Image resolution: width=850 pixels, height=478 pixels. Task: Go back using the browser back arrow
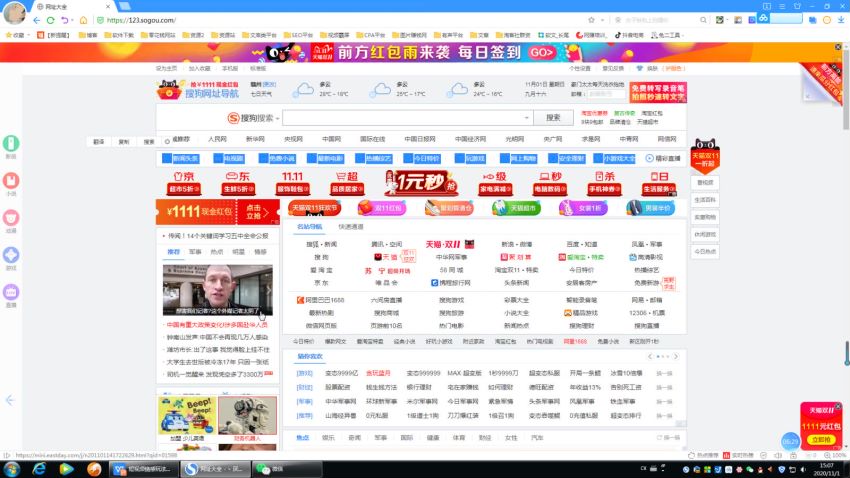pyautogui.click(x=36, y=20)
